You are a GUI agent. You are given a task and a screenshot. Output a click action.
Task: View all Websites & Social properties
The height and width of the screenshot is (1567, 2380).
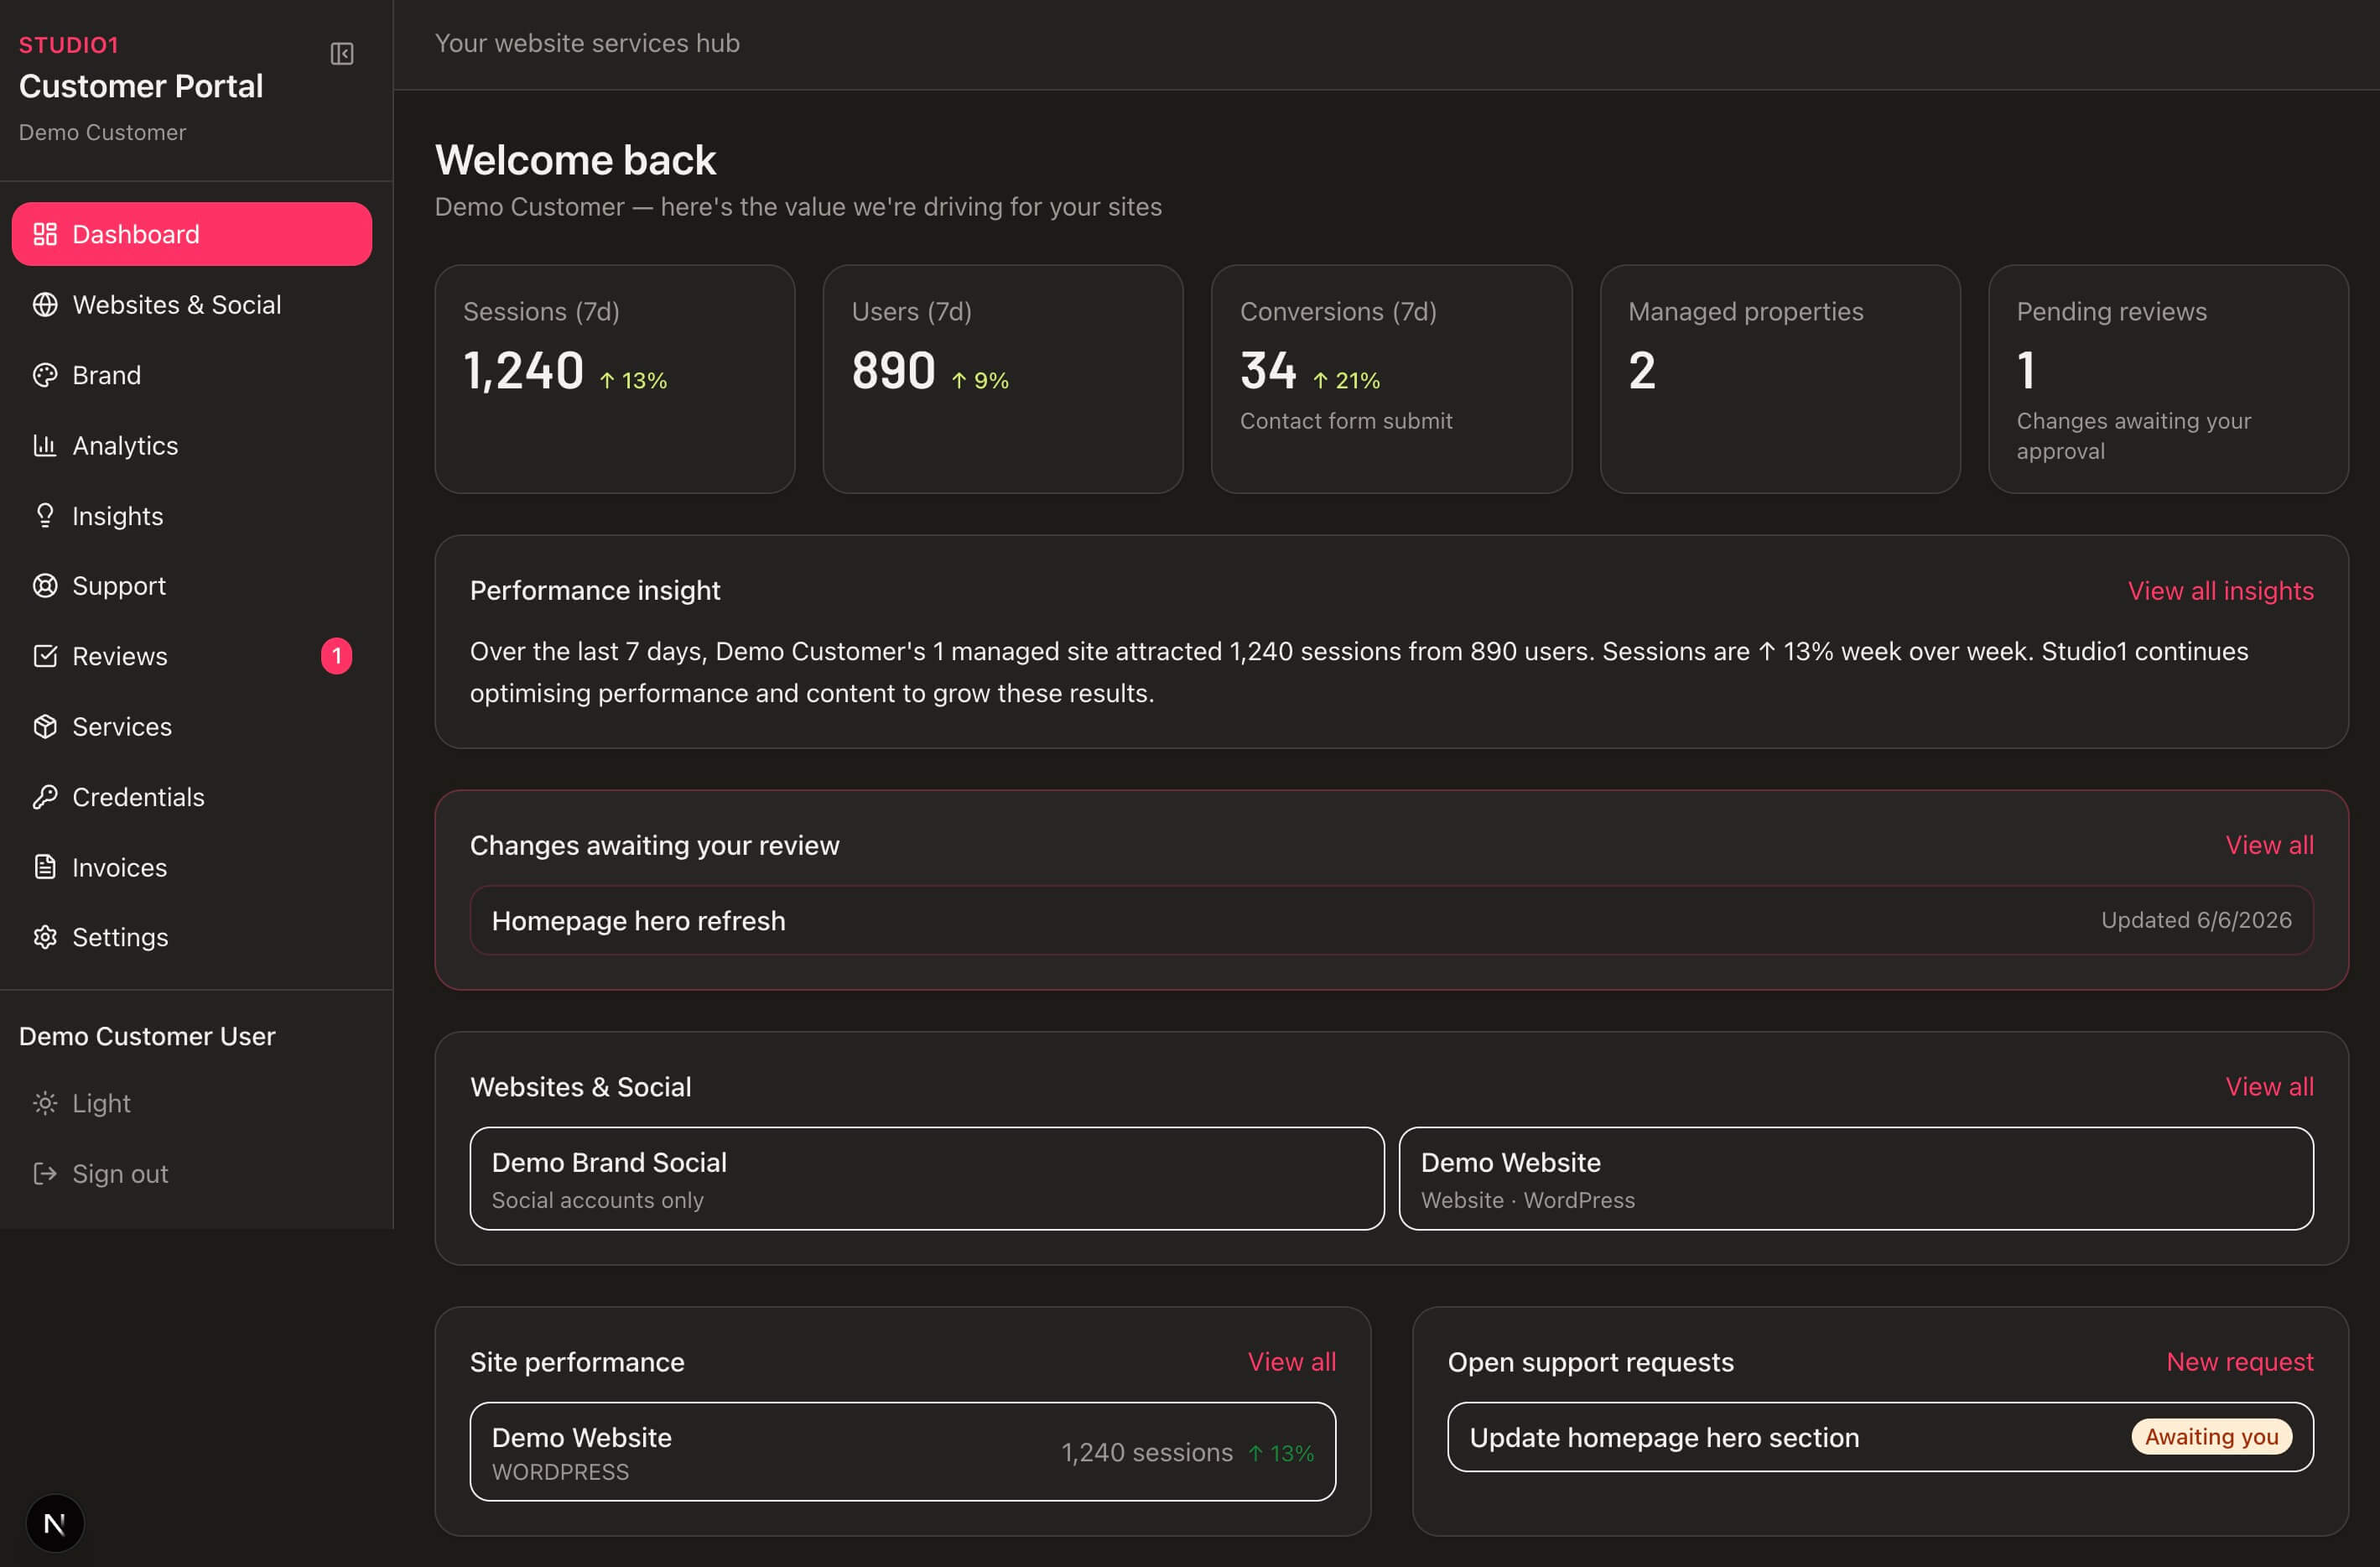point(2269,1086)
